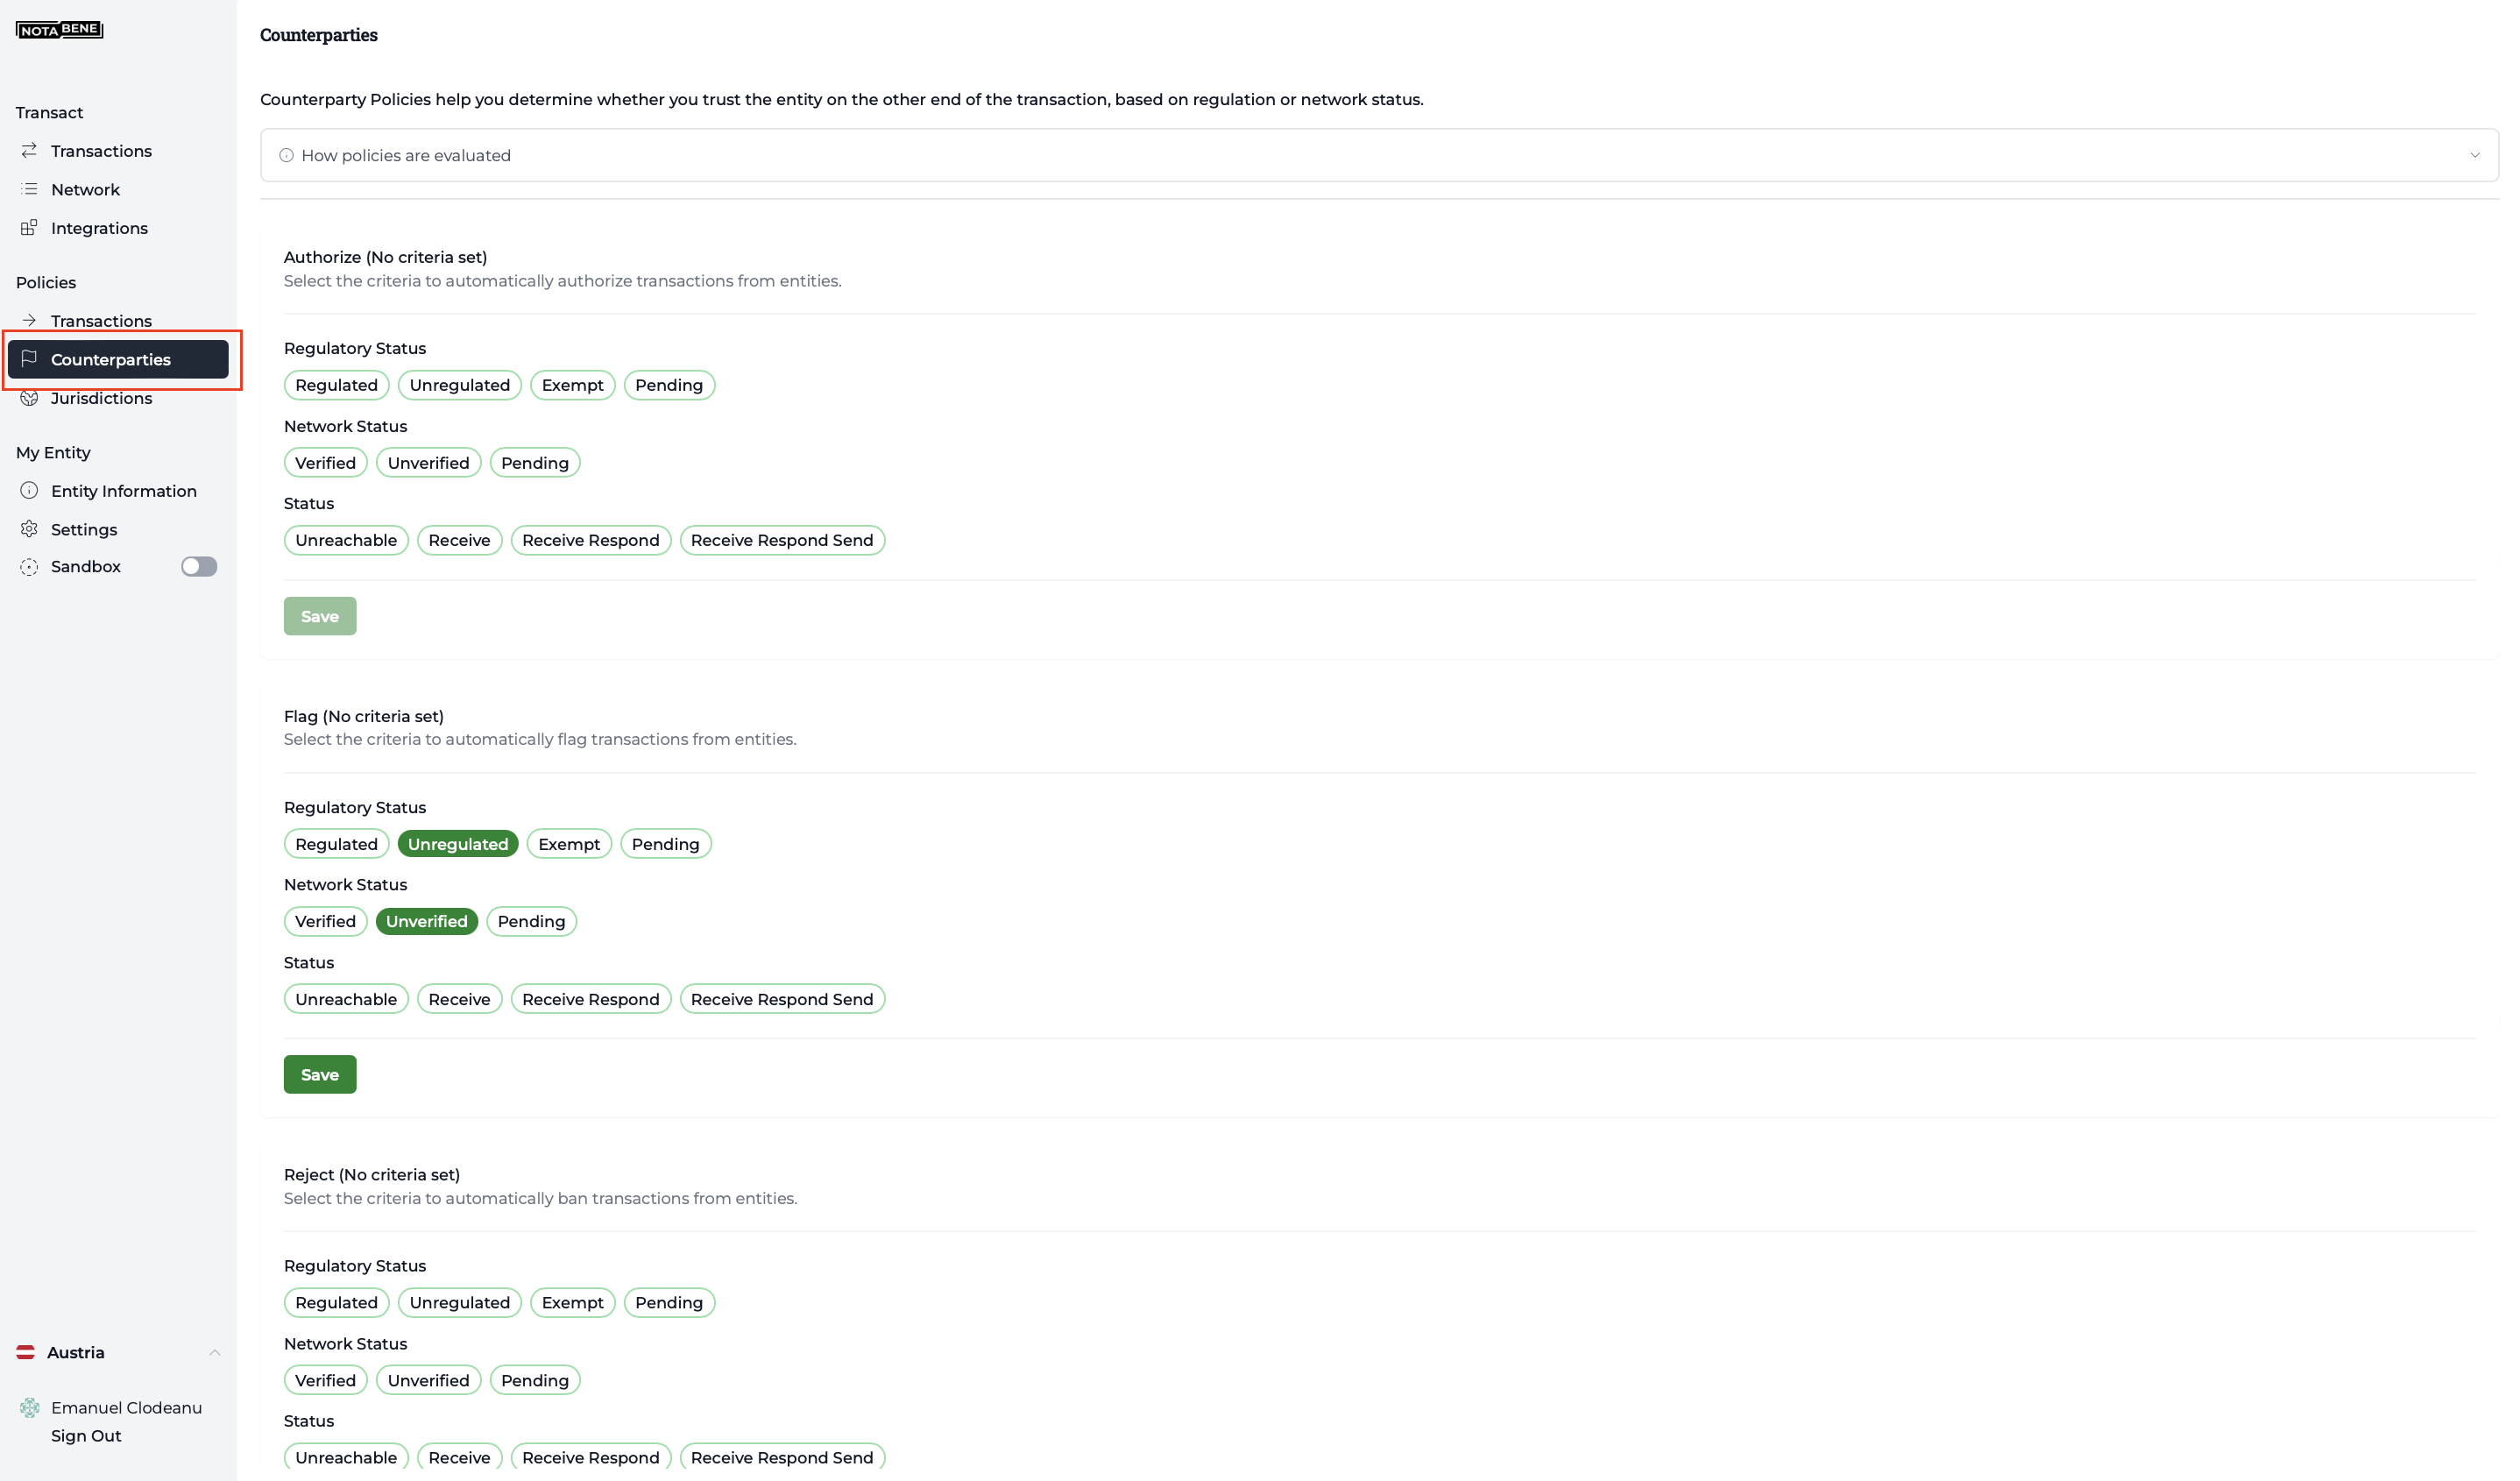Select Receive under Flag Status
Viewport: 2520px width, 1481px height.
coord(459,999)
